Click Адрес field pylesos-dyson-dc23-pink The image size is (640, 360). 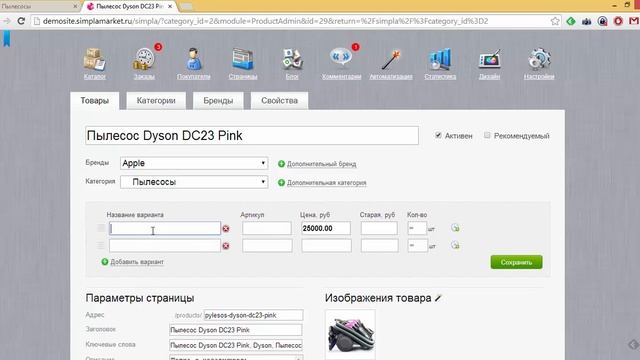(x=253, y=315)
